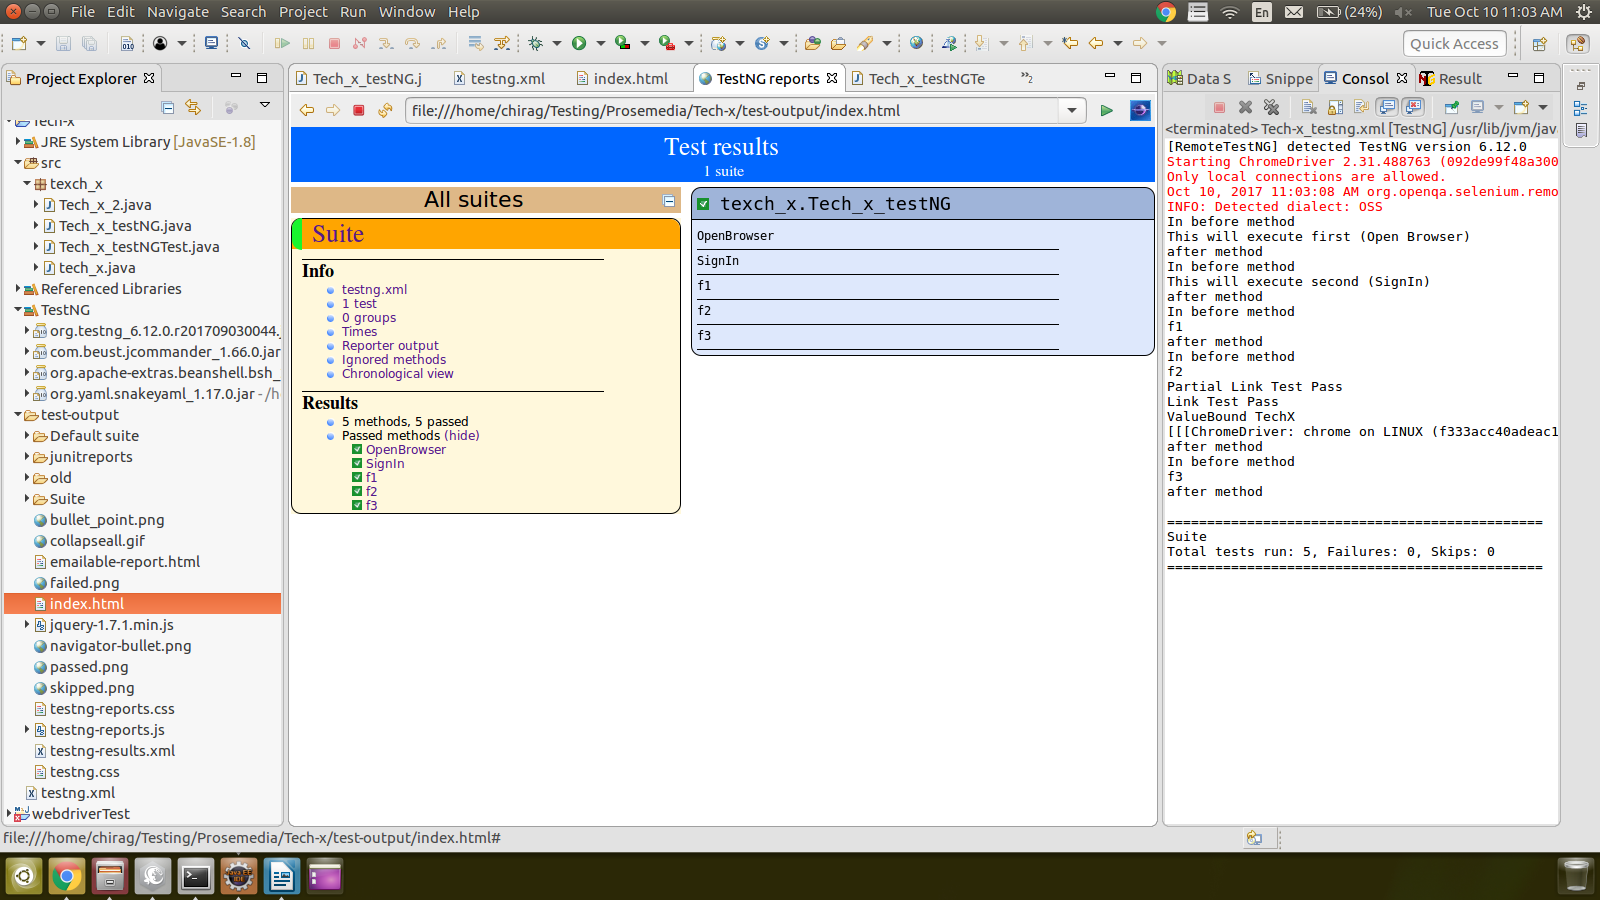Click the Save All toolbar icon
Image resolution: width=1600 pixels, height=900 pixels.
pyautogui.click(x=89, y=43)
